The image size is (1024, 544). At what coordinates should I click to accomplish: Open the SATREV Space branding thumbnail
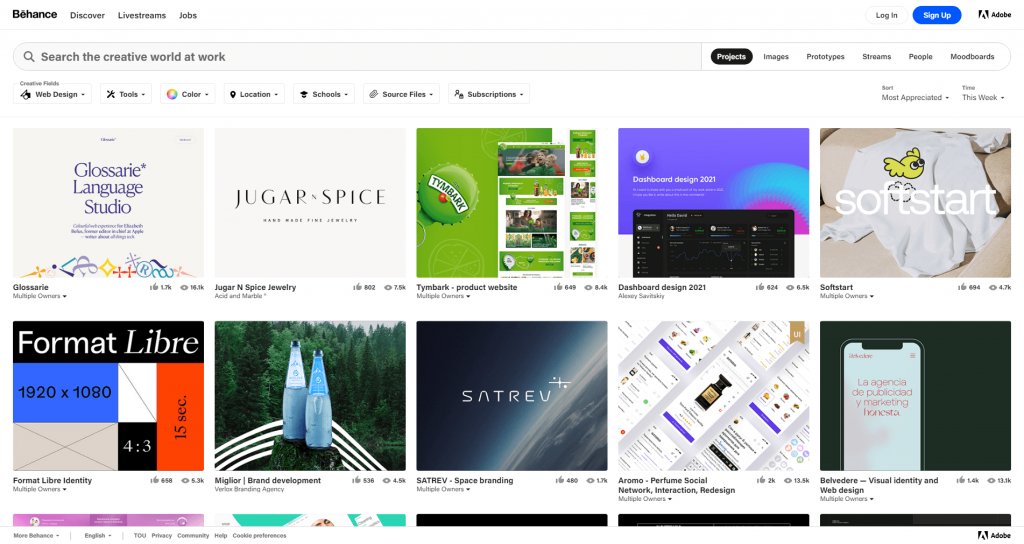[512, 396]
